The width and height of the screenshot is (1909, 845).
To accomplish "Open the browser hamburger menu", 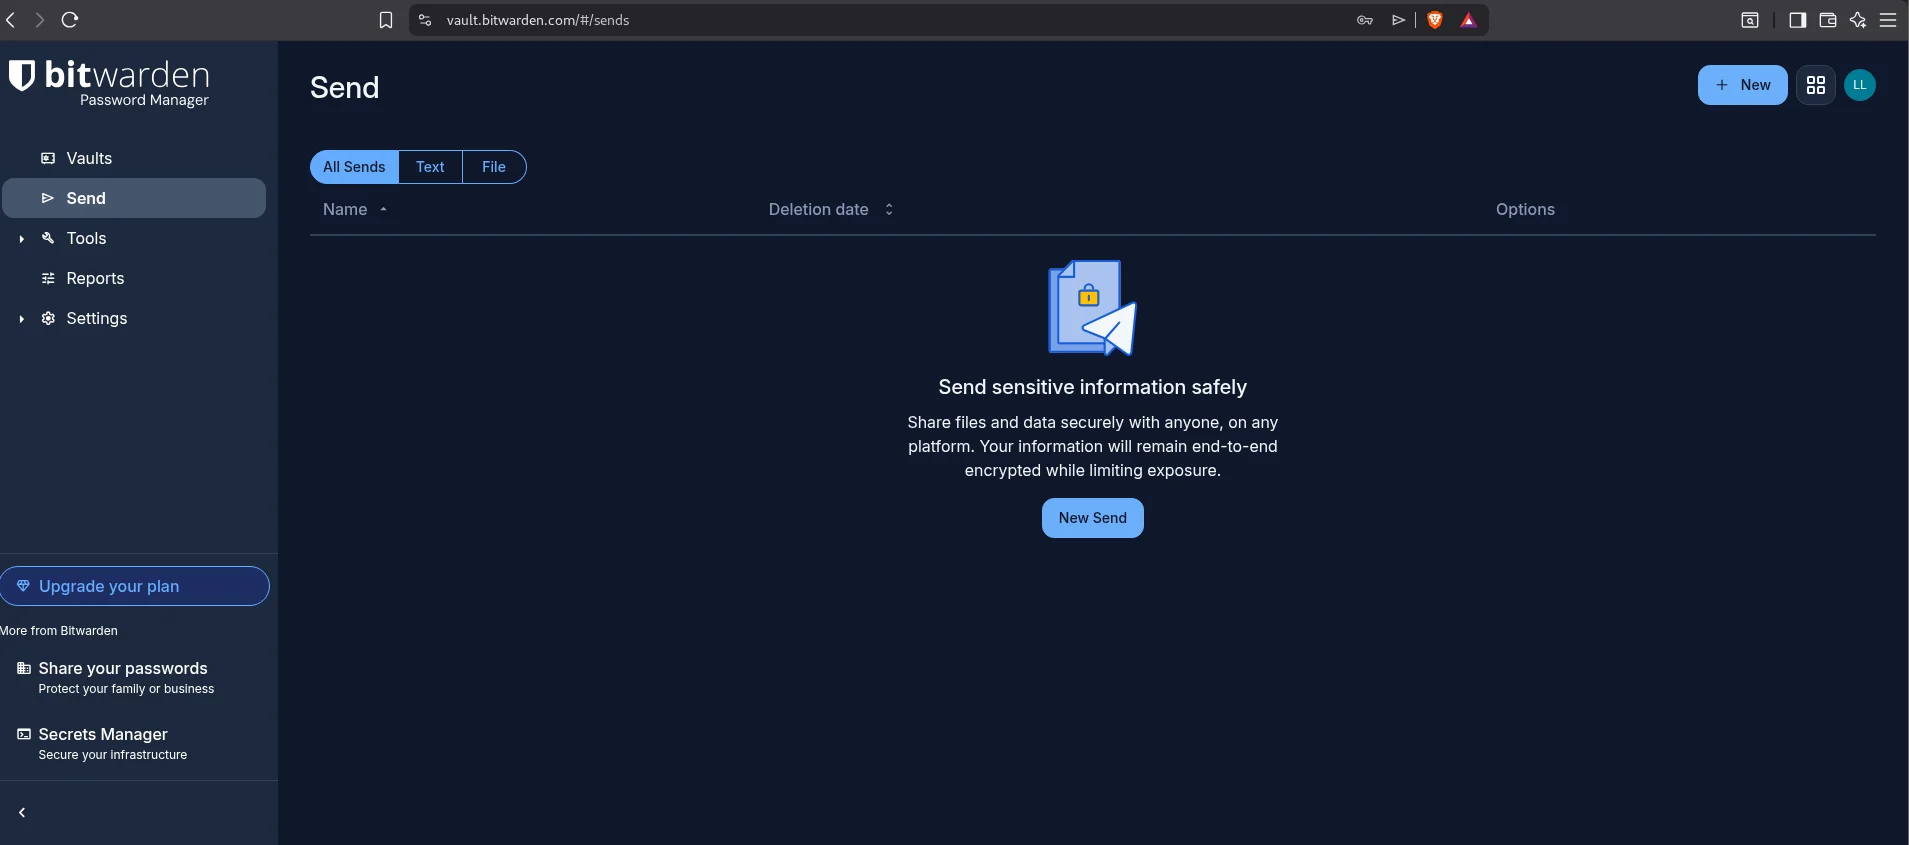I will point(1888,20).
